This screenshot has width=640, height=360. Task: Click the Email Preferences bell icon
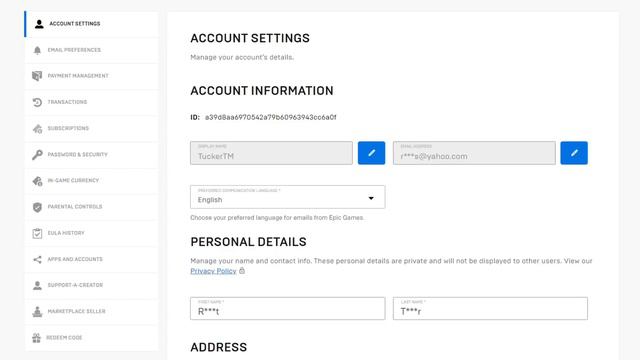pos(37,50)
